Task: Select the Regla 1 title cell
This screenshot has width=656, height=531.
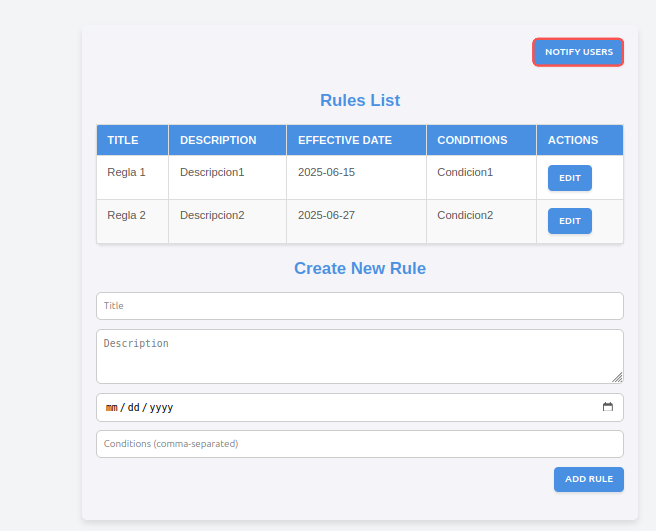Action: (133, 177)
